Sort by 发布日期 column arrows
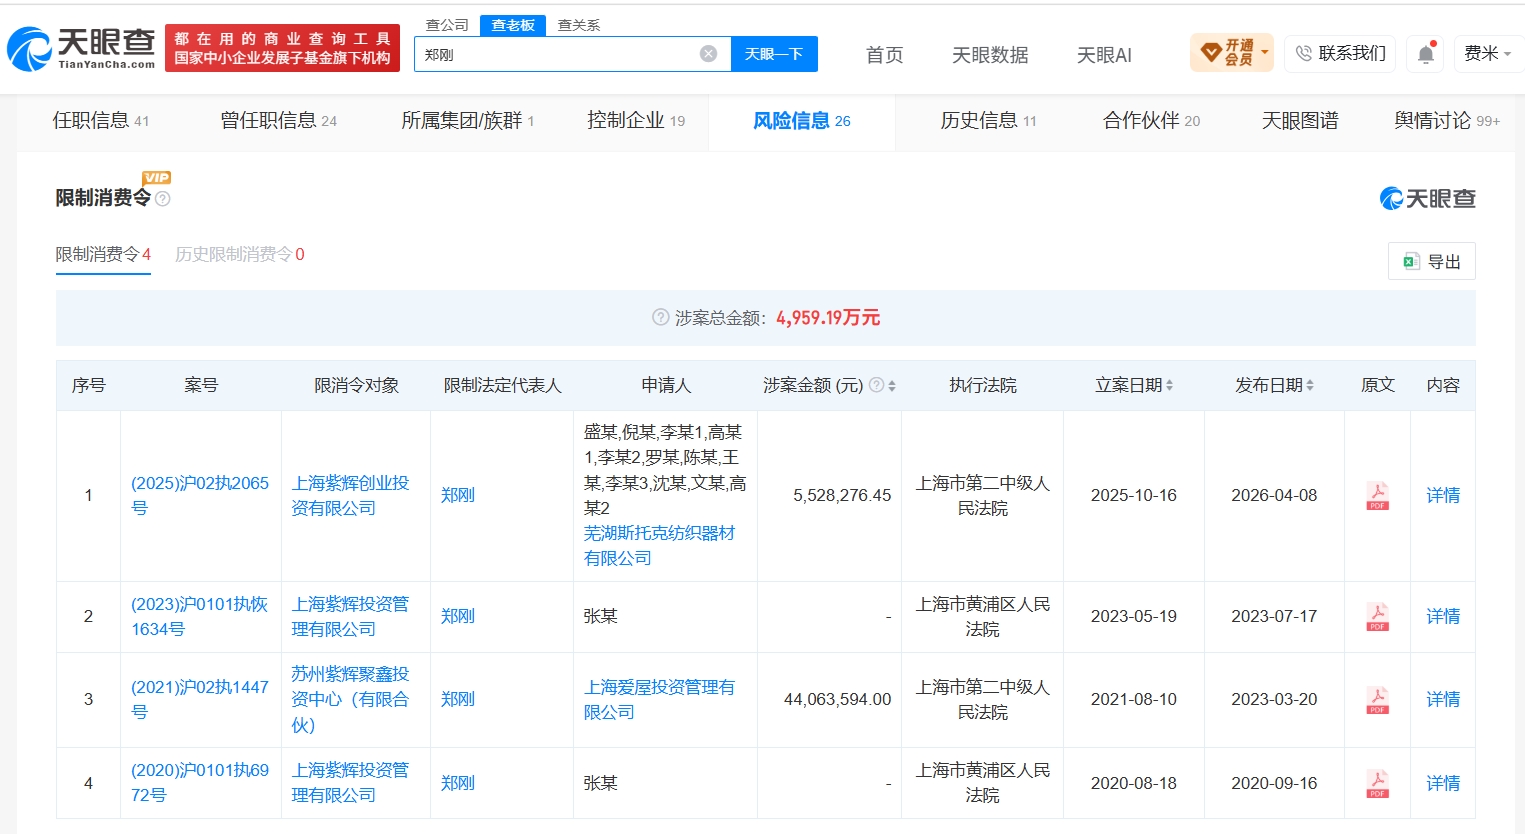 click(1310, 385)
